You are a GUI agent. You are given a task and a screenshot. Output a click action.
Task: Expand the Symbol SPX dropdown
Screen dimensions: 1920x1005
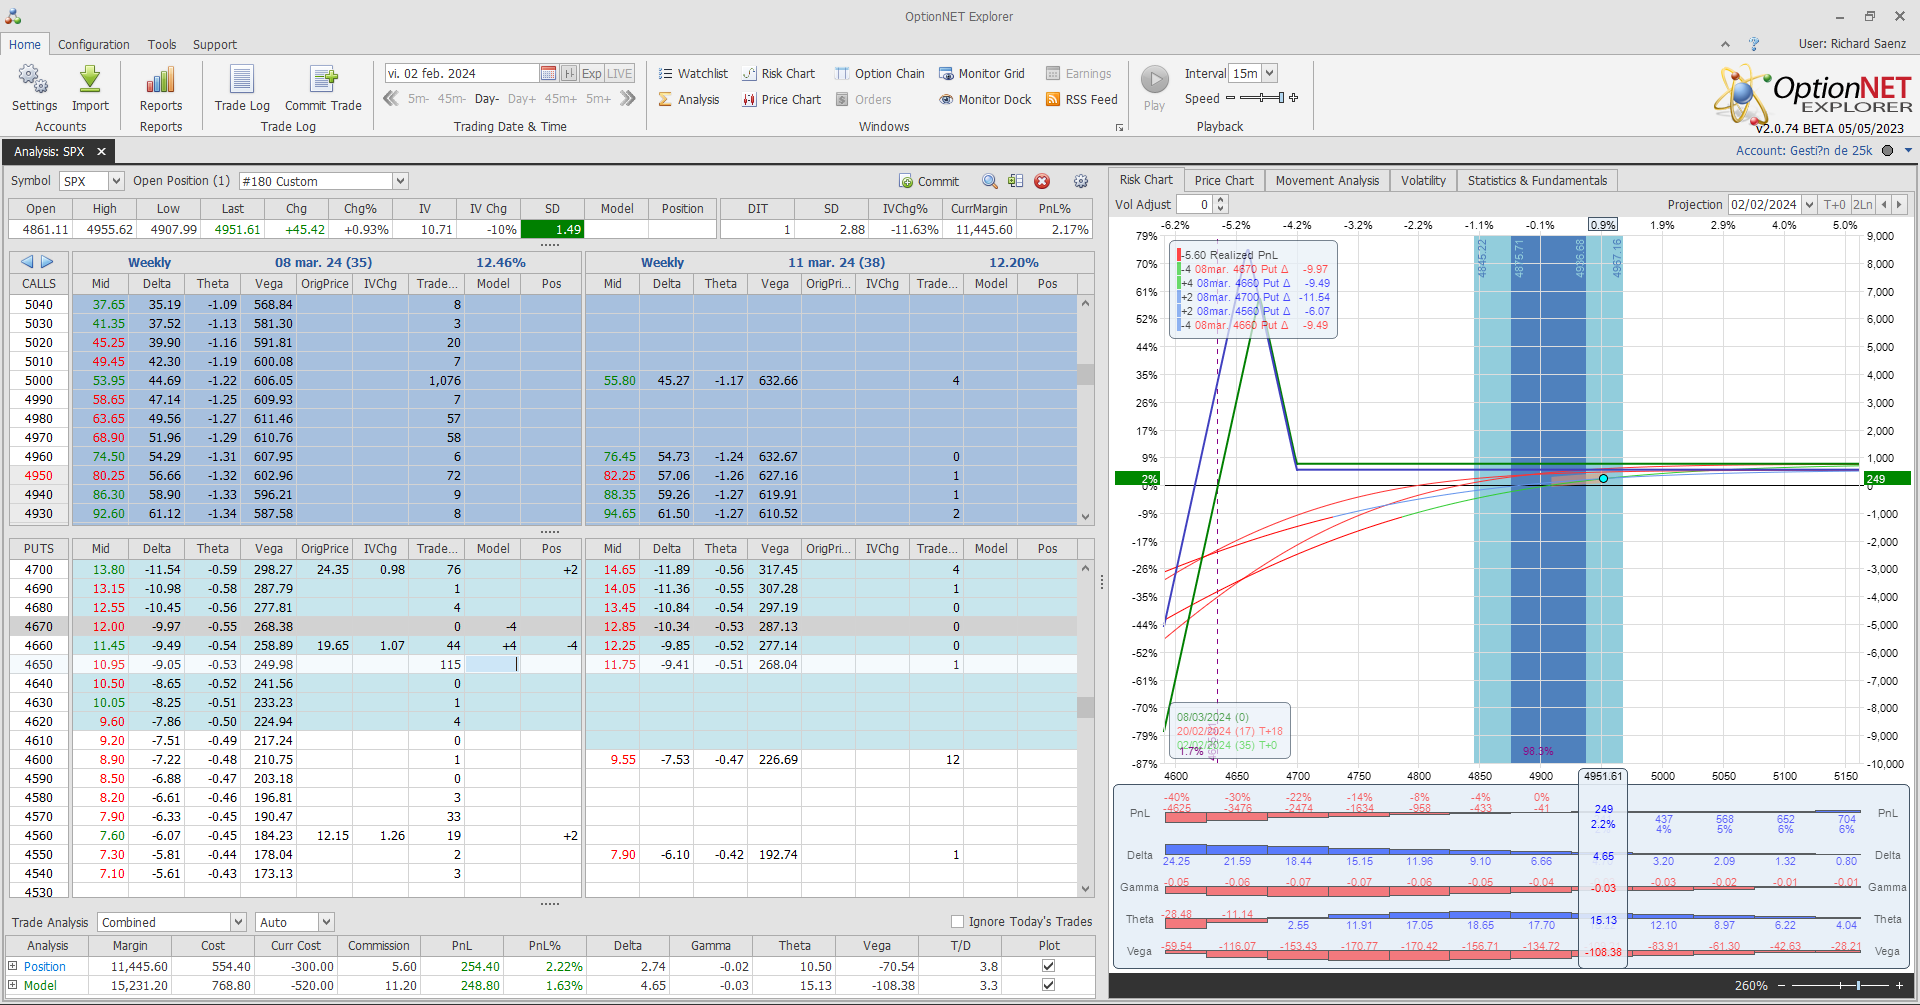(x=116, y=181)
